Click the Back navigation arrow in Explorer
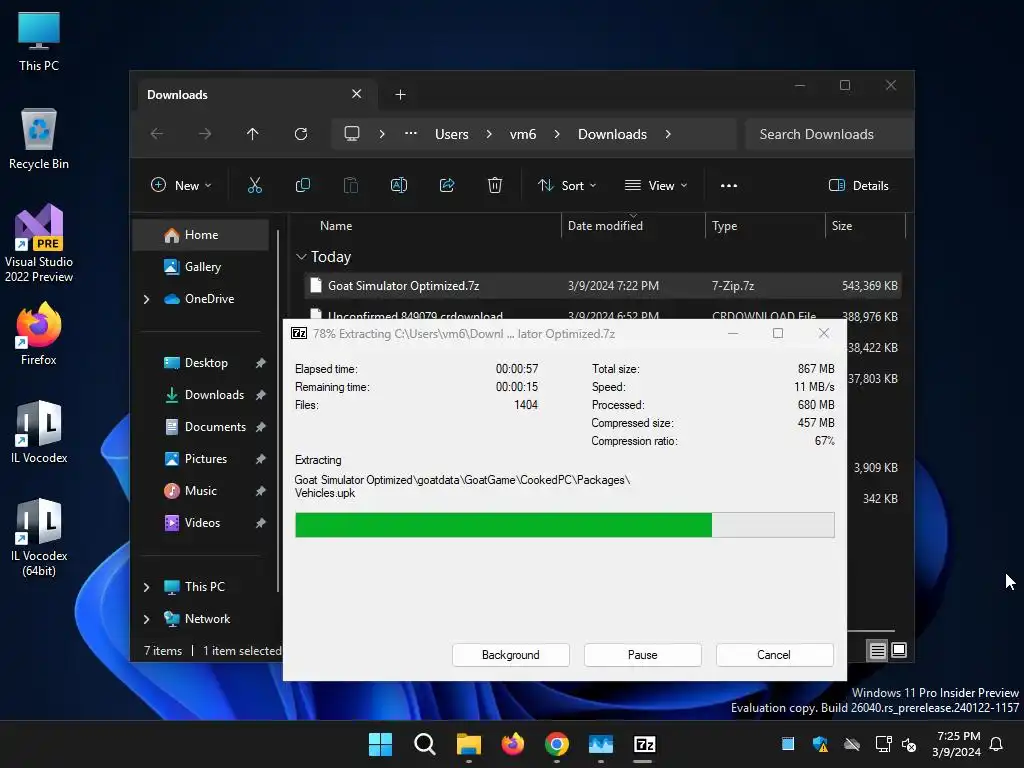The width and height of the screenshot is (1024, 768). point(157,134)
